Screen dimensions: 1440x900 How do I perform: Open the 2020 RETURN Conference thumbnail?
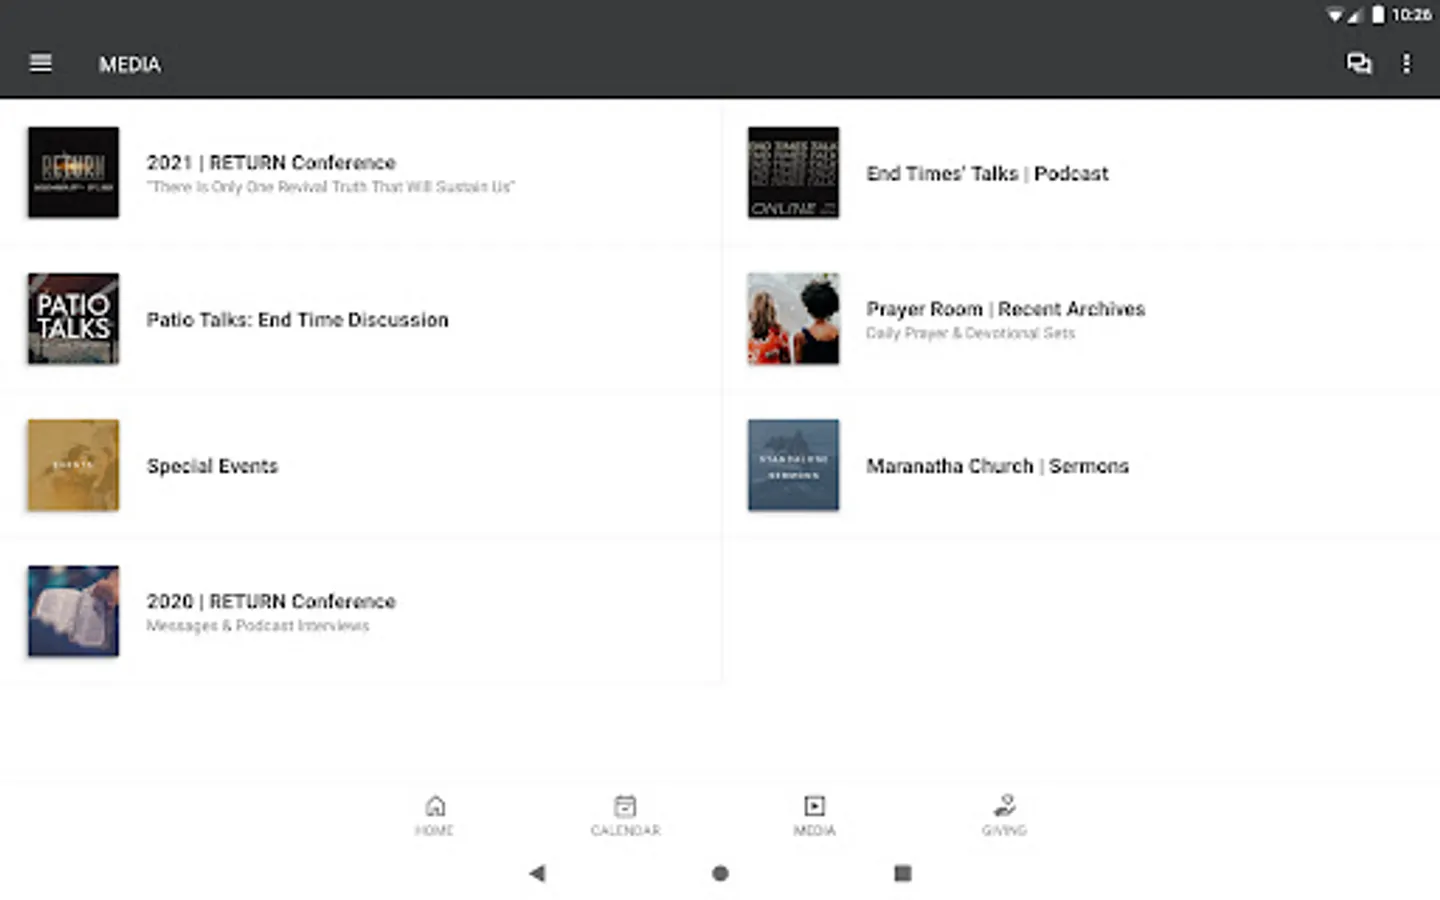pos(73,611)
